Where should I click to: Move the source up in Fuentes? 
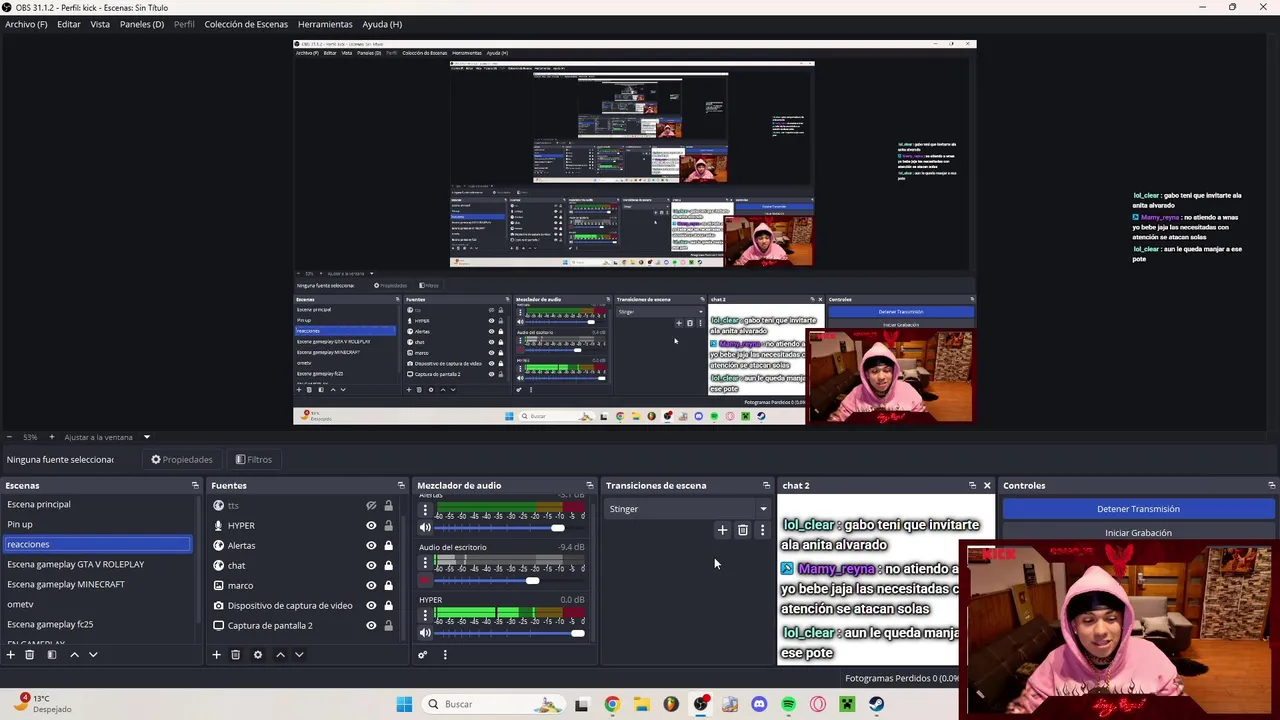[280, 654]
